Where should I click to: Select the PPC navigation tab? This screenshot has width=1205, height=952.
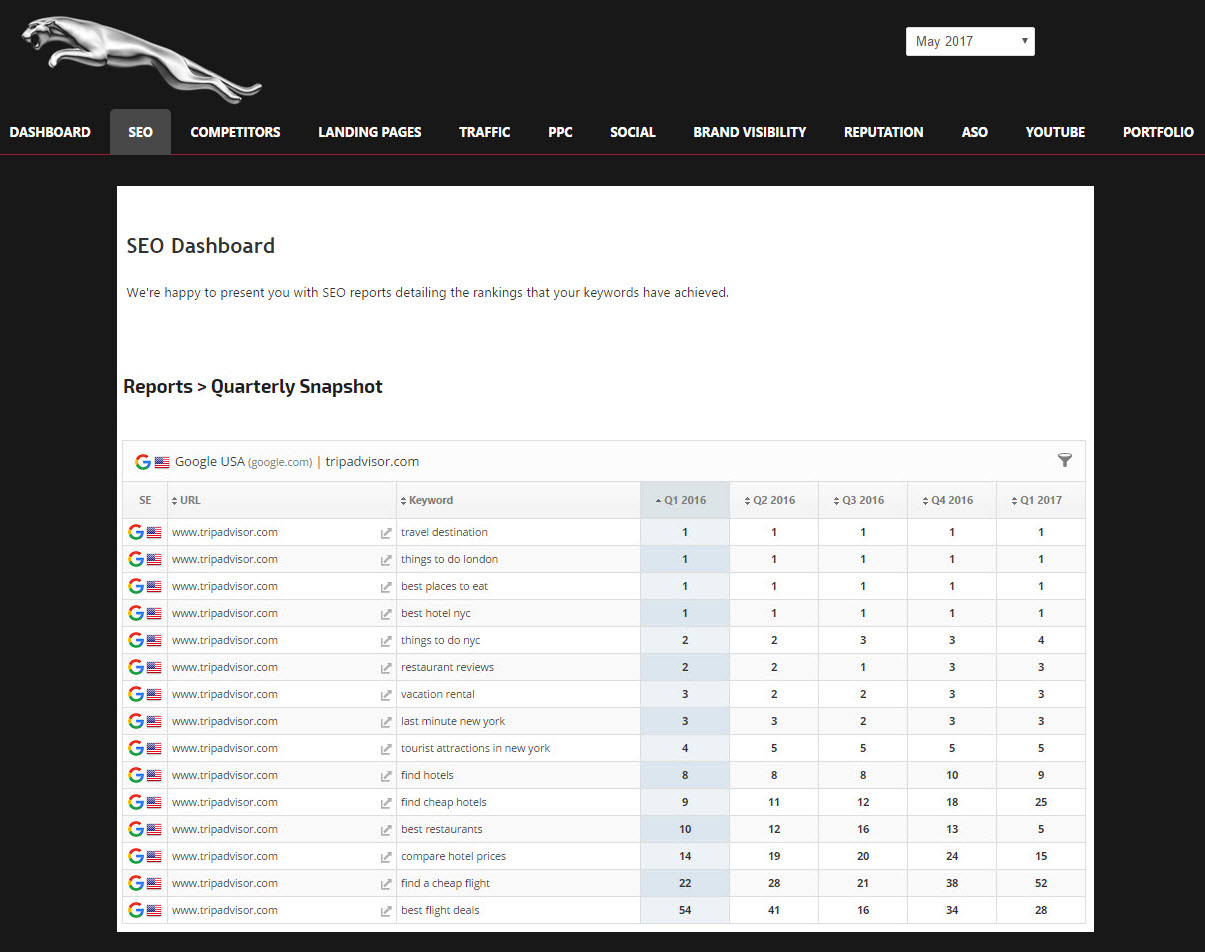point(560,132)
